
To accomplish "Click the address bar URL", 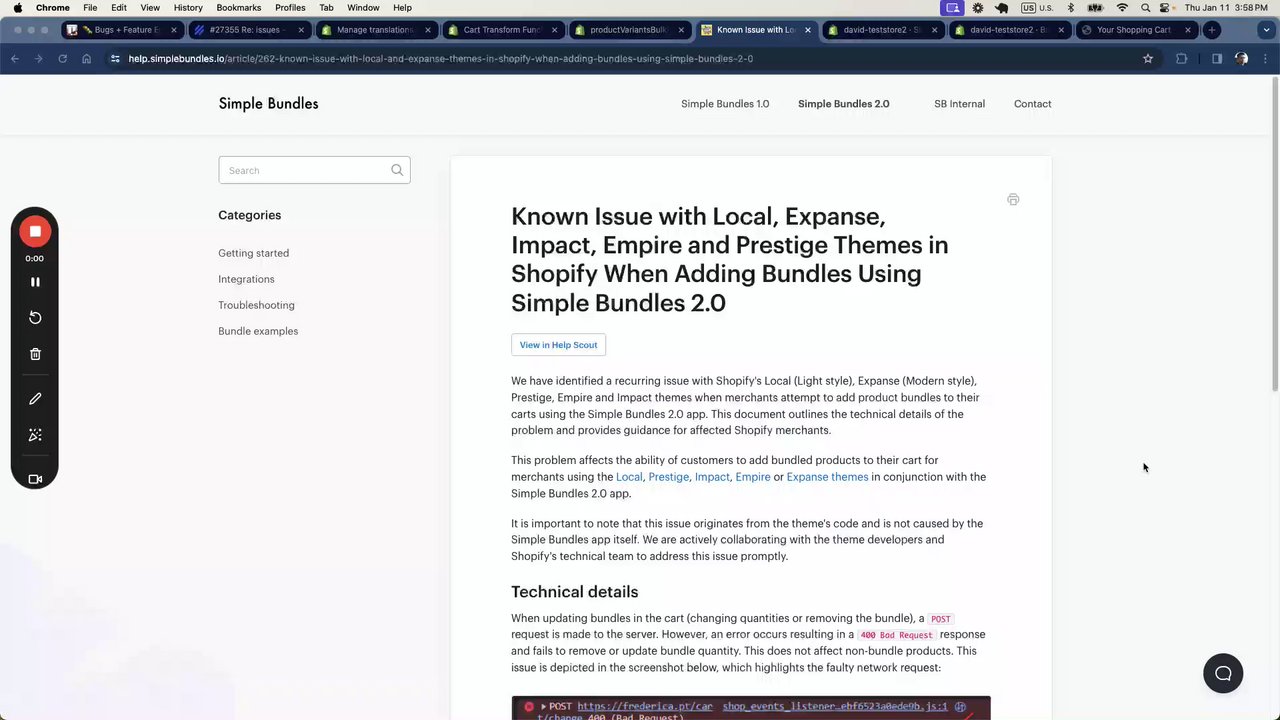I will [440, 59].
